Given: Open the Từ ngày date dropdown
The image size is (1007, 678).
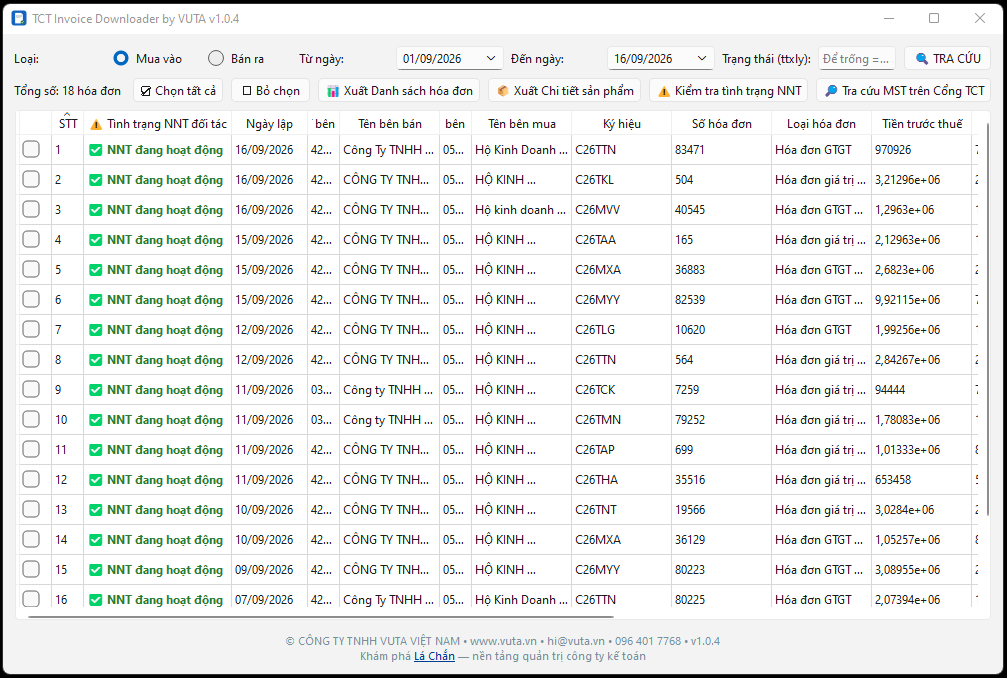Looking at the screenshot, I should coord(491,58).
